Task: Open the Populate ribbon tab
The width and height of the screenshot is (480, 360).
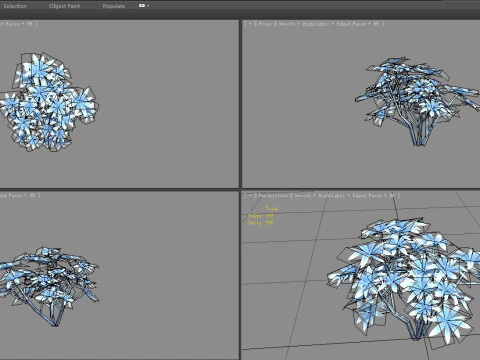Action: point(114,6)
